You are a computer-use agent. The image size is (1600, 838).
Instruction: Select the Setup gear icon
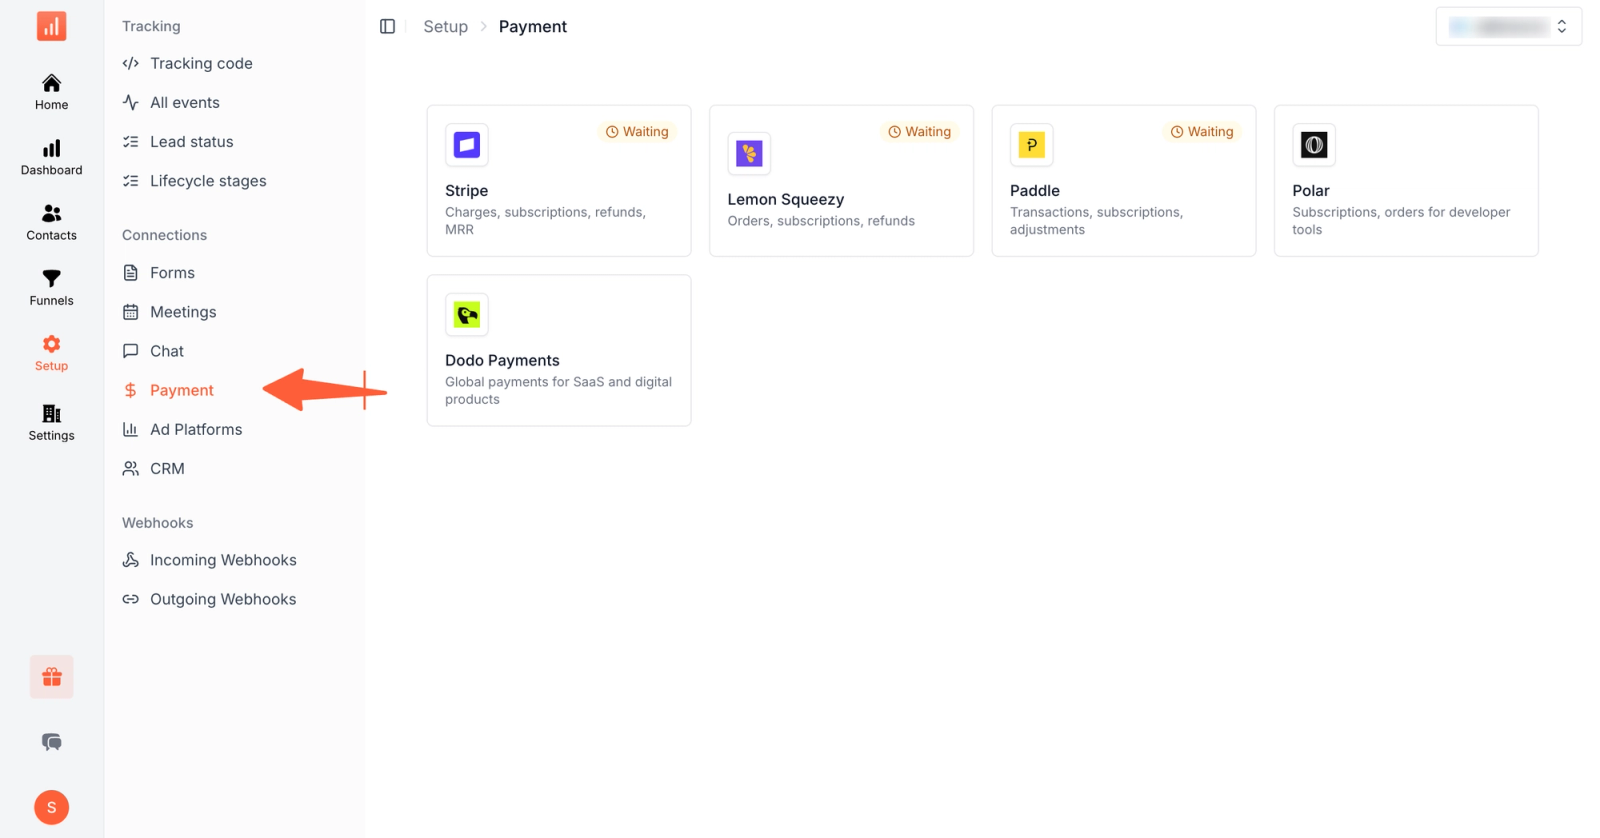point(51,344)
